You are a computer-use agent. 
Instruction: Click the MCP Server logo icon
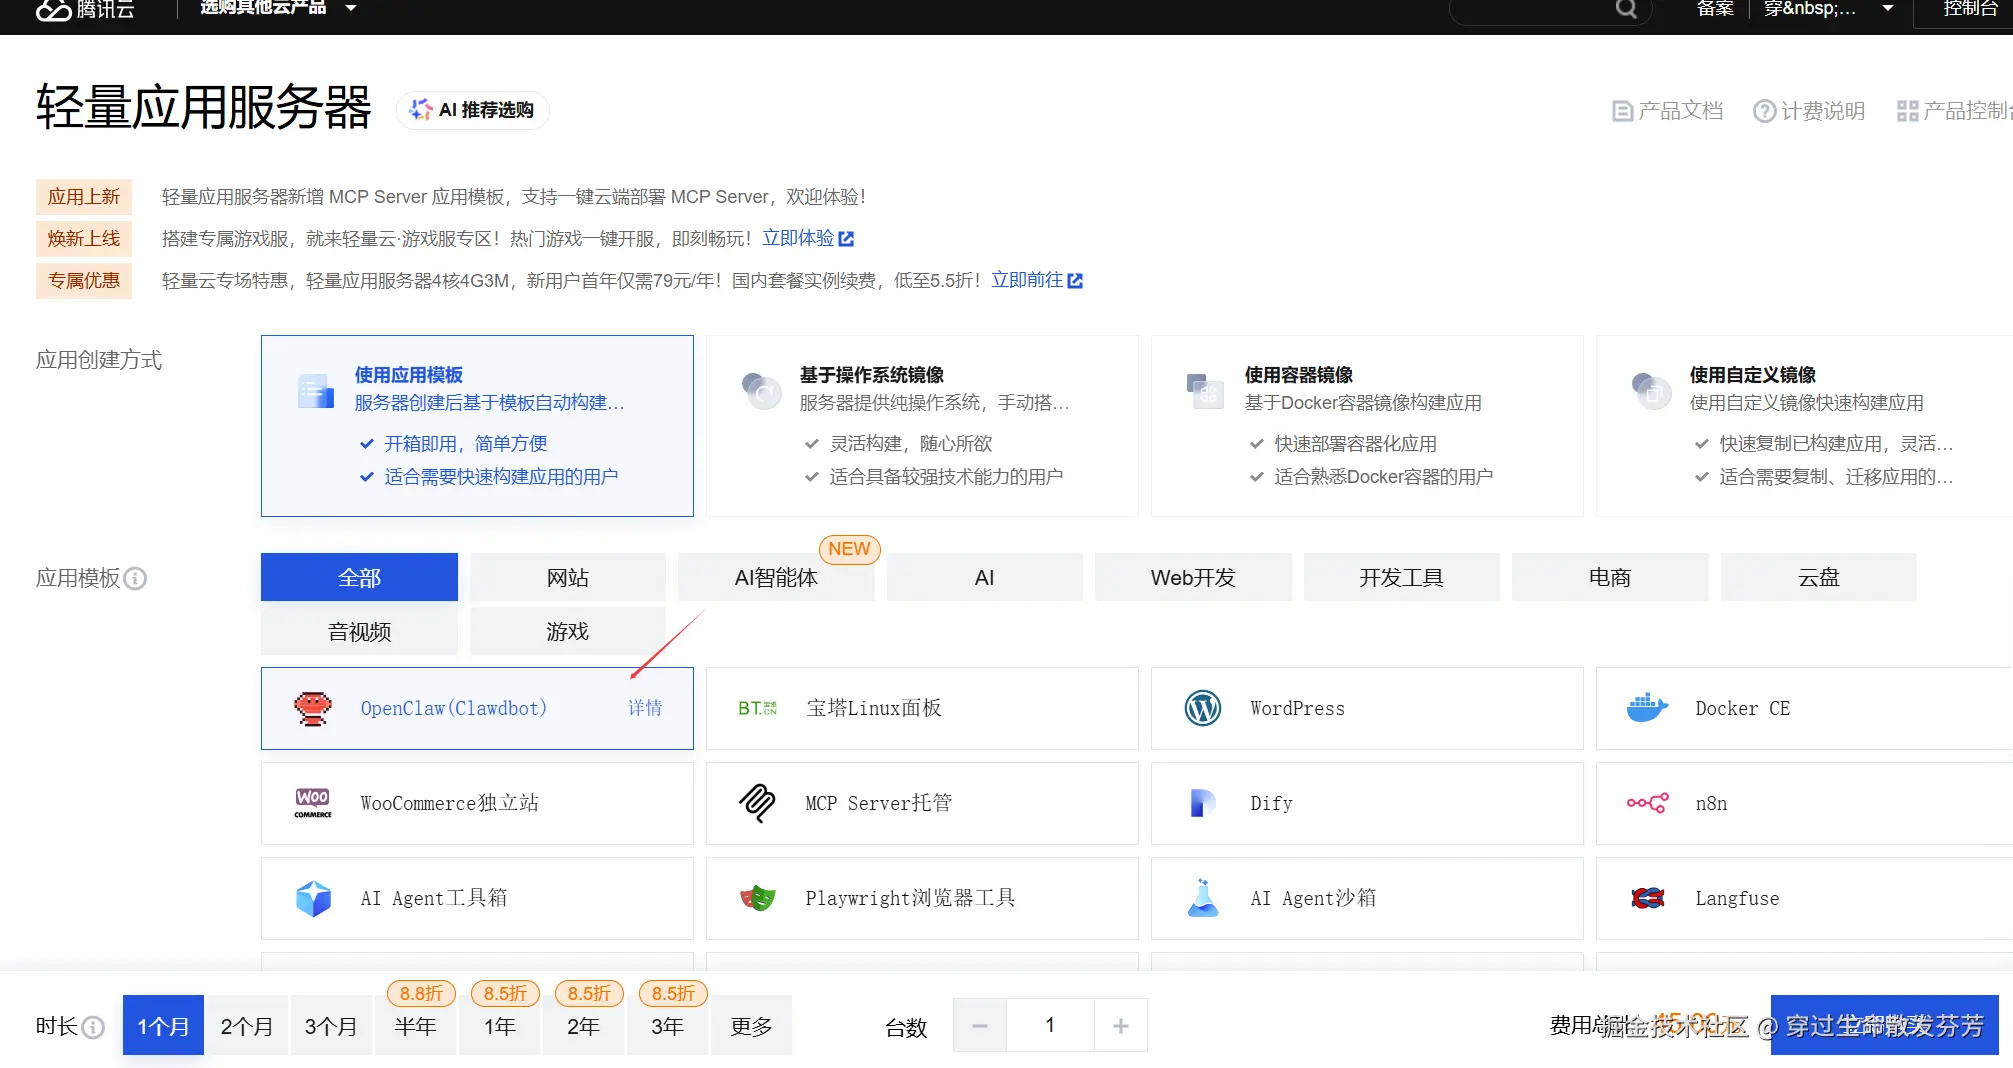[757, 803]
